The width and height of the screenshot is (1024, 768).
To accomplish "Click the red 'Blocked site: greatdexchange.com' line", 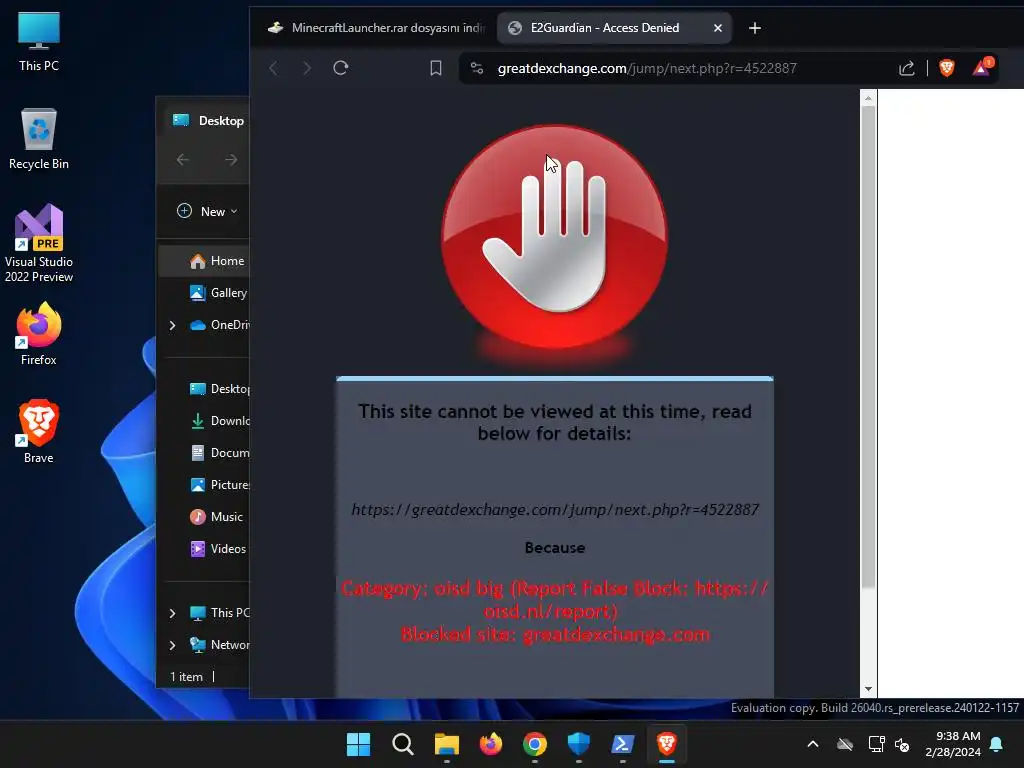I will (x=555, y=635).
